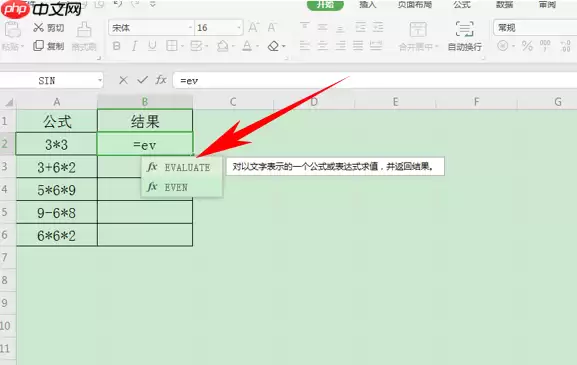
Task: Open the 页面布局 (Page Layout) tab
Action: pos(414,4)
